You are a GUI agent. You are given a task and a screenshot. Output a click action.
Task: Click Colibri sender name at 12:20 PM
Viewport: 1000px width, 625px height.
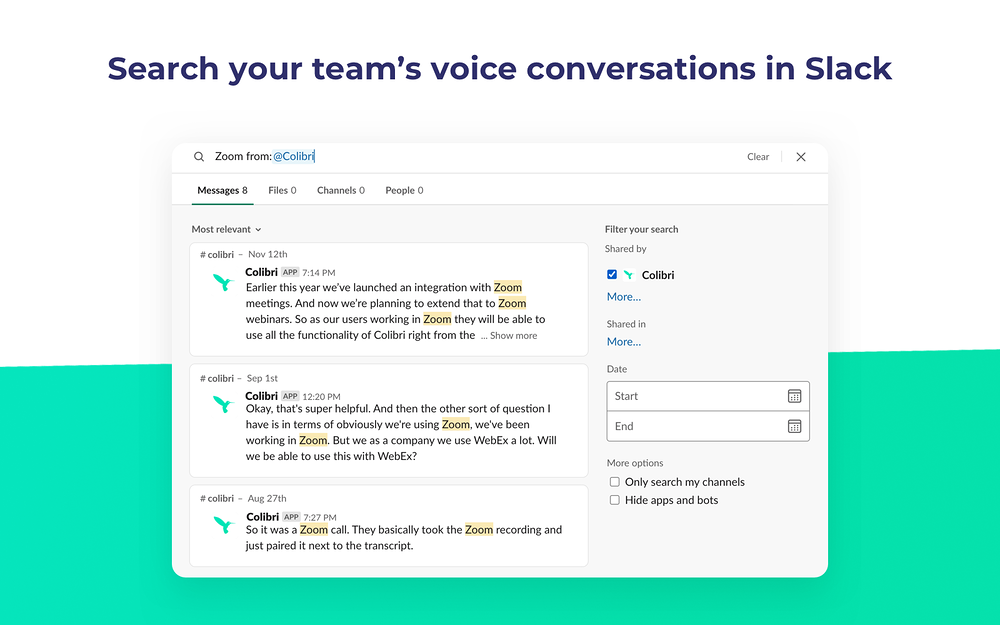(261, 396)
